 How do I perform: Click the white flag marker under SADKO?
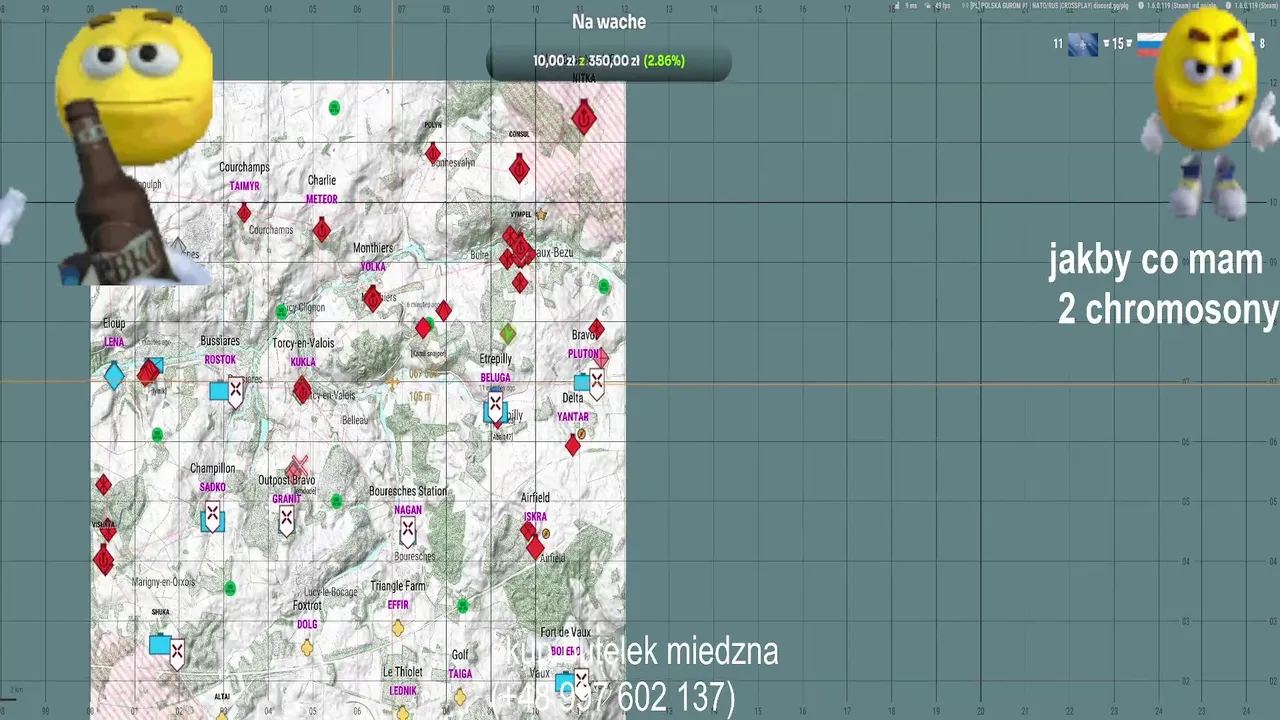pyautogui.click(x=212, y=518)
